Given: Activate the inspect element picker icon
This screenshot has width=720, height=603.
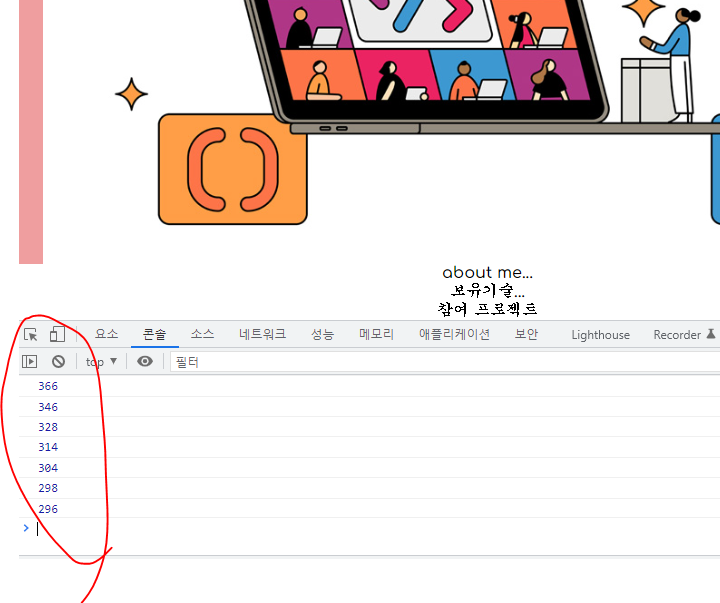Looking at the screenshot, I should pyautogui.click(x=31, y=334).
